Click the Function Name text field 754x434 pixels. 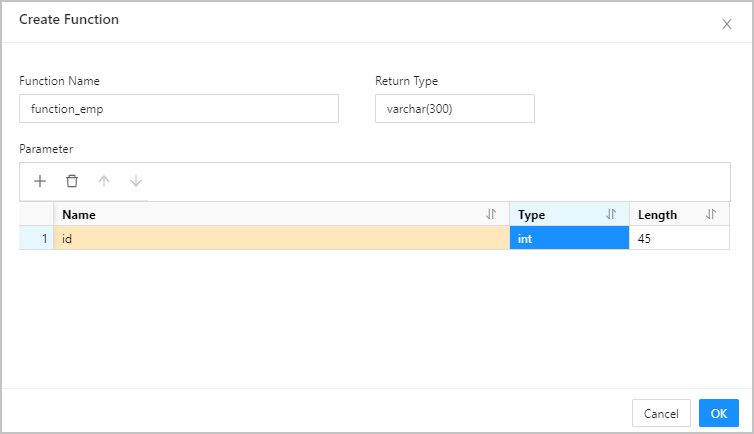[179, 109]
